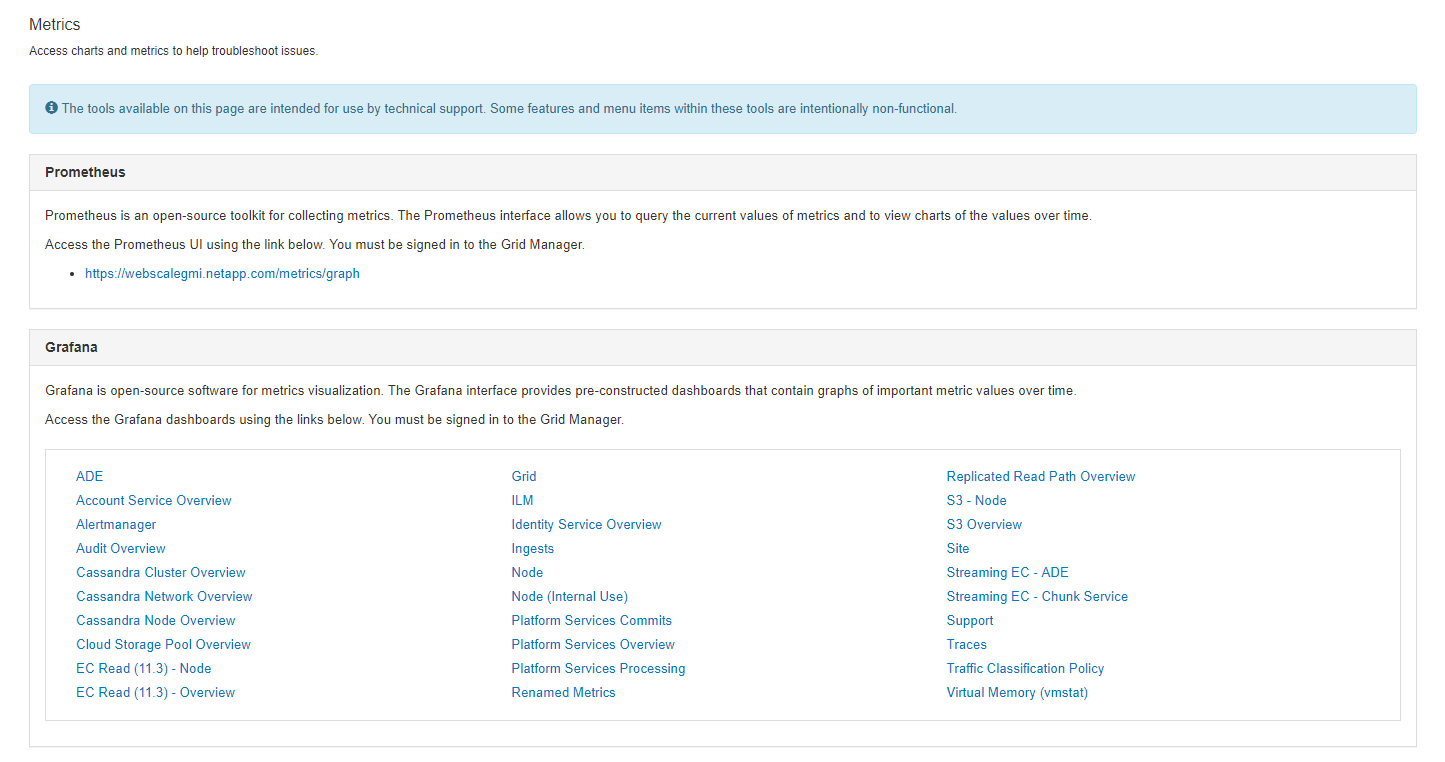Open Platform Services Overview dashboard
This screenshot has height=762, width=1445.
tap(593, 644)
